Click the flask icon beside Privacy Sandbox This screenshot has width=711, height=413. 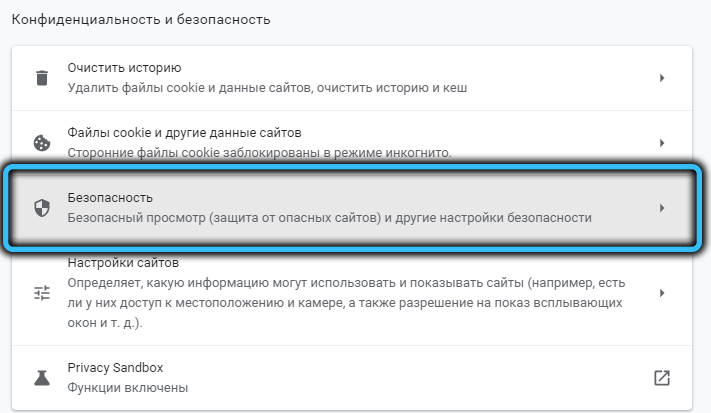point(42,377)
